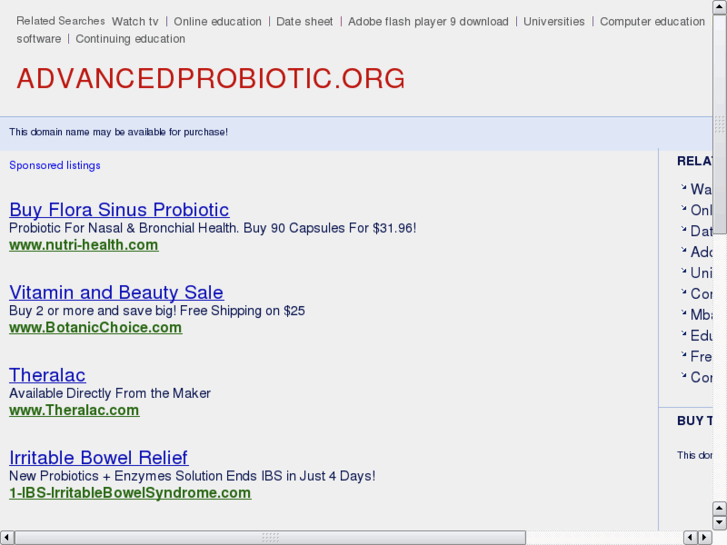The width and height of the screenshot is (727, 545).
Task: Click the ADVANCEDPROBIOTIC.ORG site title
Action: click(x=211, y=78)
